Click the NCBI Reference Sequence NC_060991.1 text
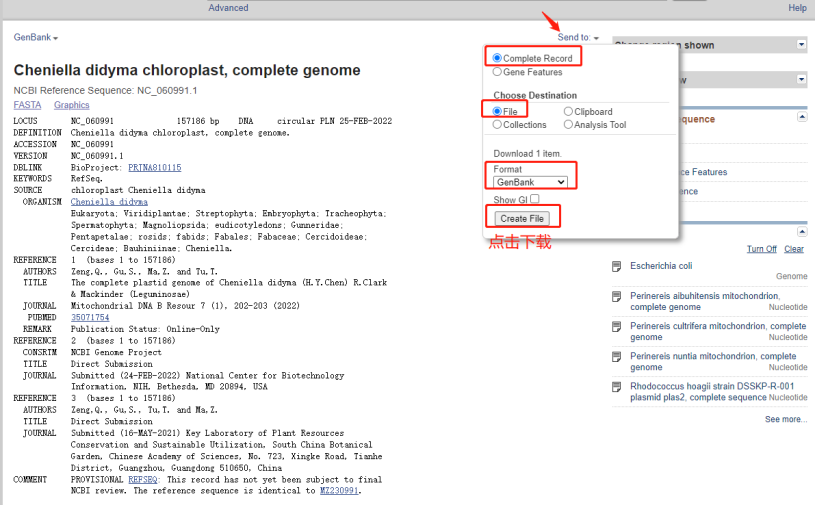 tap(105, 91)
